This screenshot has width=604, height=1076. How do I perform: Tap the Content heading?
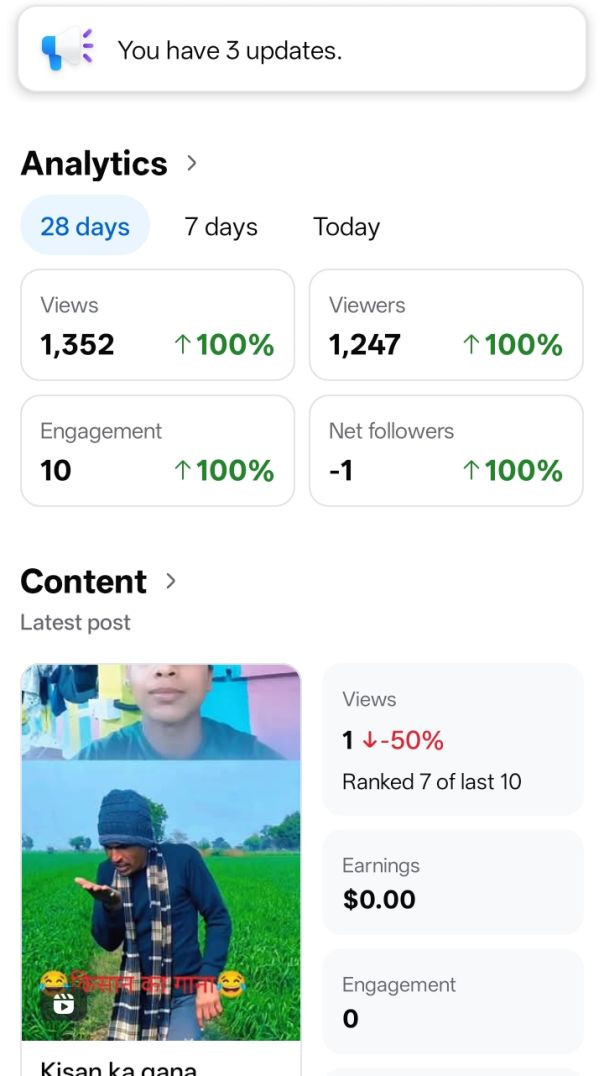click(x=84, y=581)
